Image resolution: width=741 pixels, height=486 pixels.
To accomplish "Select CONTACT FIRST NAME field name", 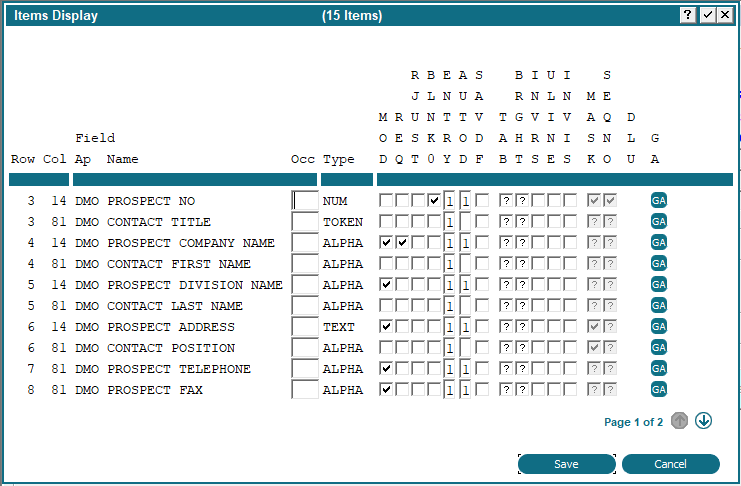I will (x=179, y=264).
